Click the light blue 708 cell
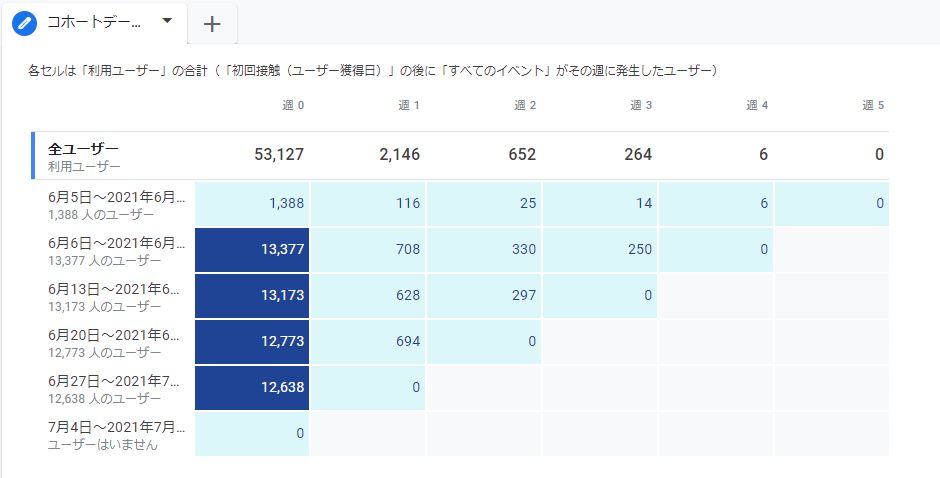 click(368, 250)
